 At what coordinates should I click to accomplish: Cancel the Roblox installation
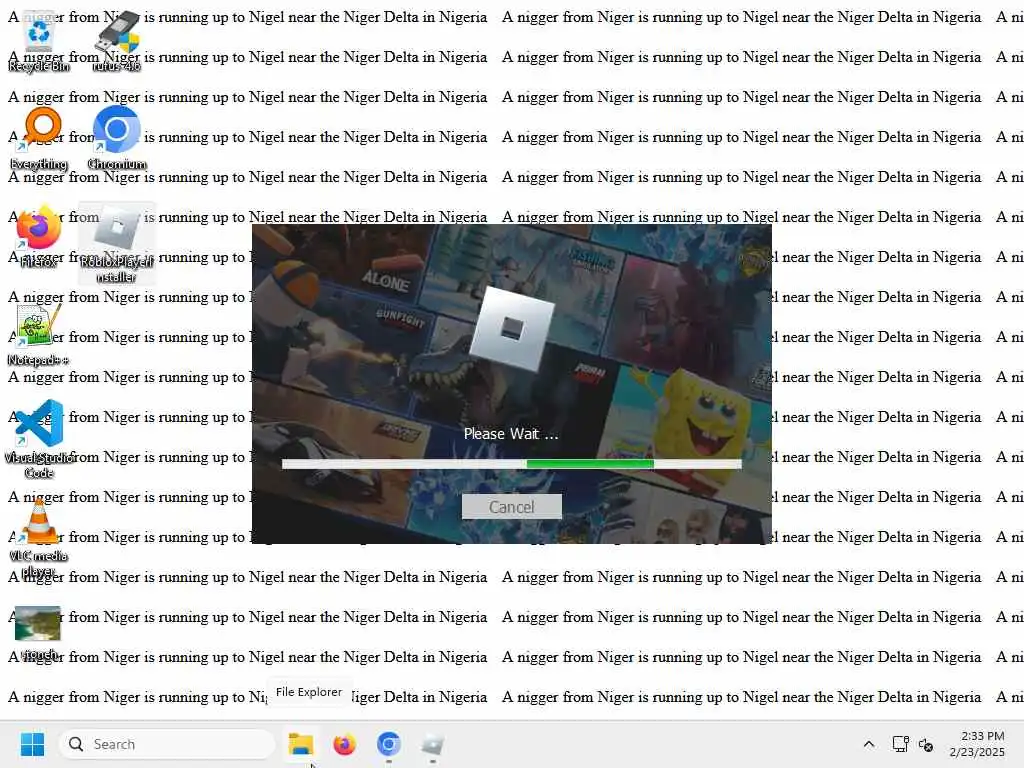tap(511, 507)
